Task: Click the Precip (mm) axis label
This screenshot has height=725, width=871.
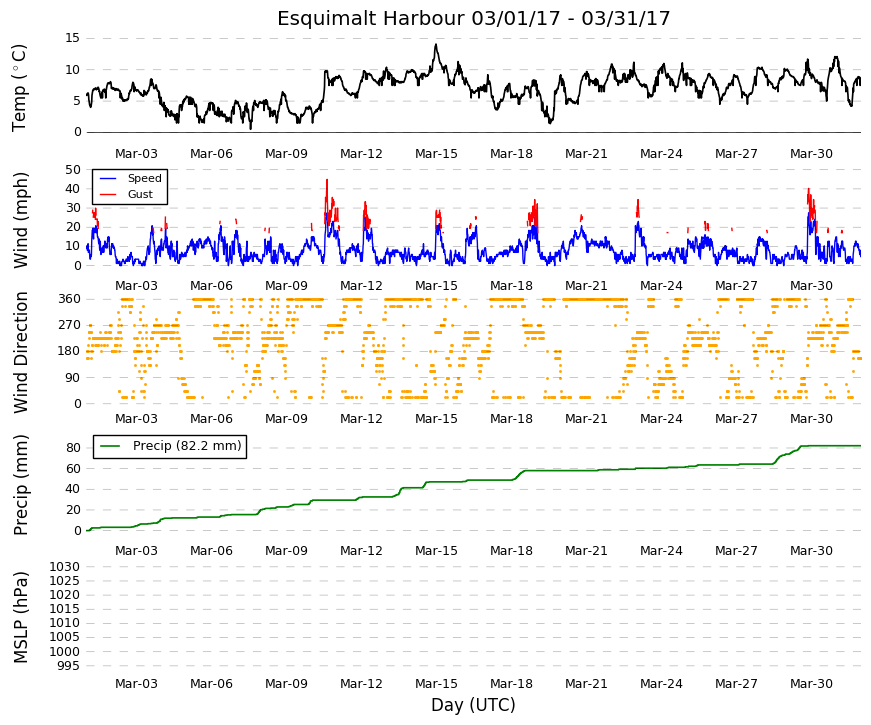Action: tap(19, 485)
